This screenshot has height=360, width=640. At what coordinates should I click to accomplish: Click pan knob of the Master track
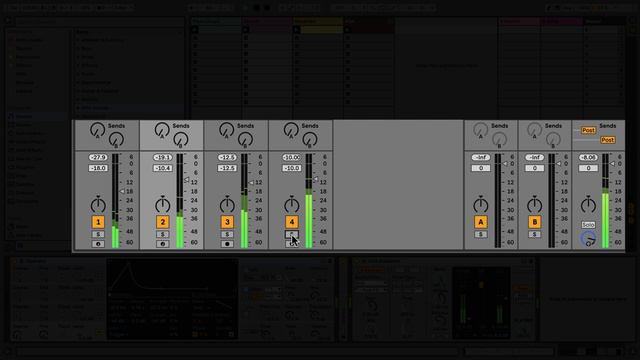(588, 204)
